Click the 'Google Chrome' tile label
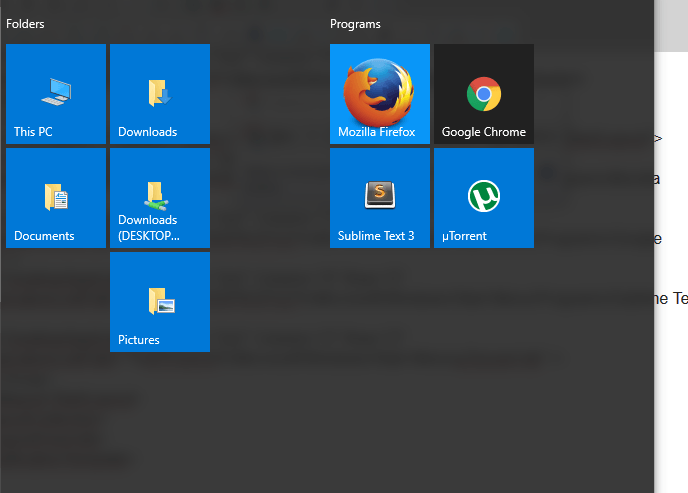Image resolution: width=688 pixels, height=493 pixels. (x=483, y=132)
